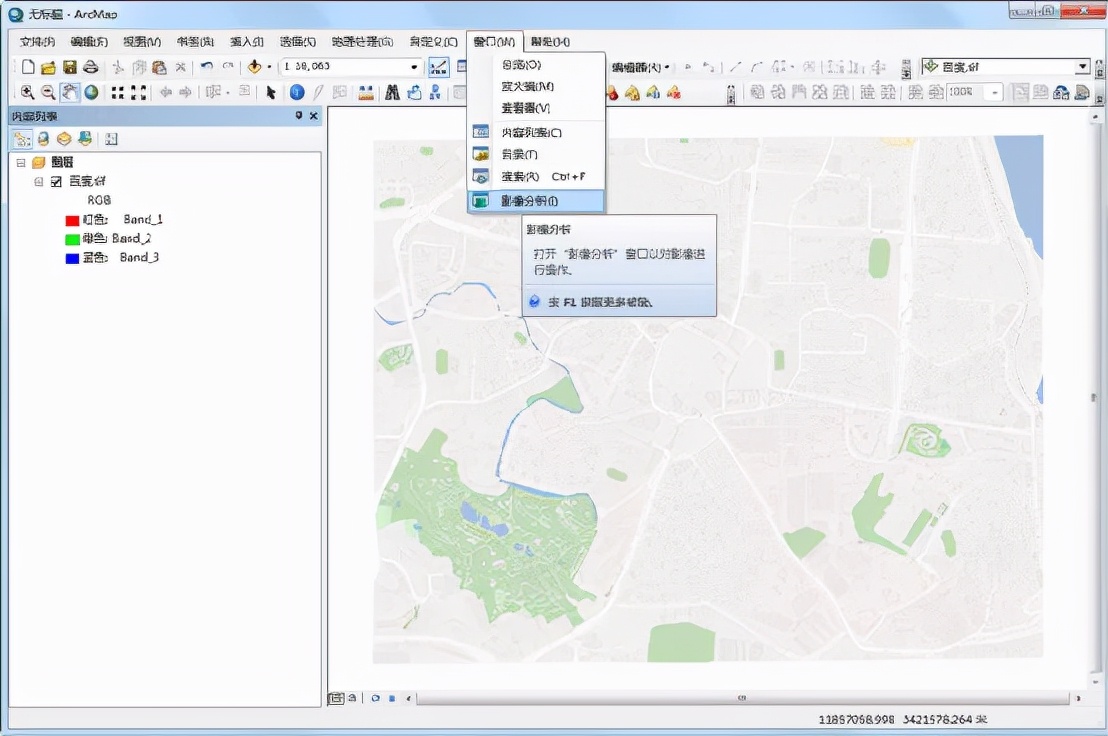Open a map document with the Open icon

click(x=48, y=66)
